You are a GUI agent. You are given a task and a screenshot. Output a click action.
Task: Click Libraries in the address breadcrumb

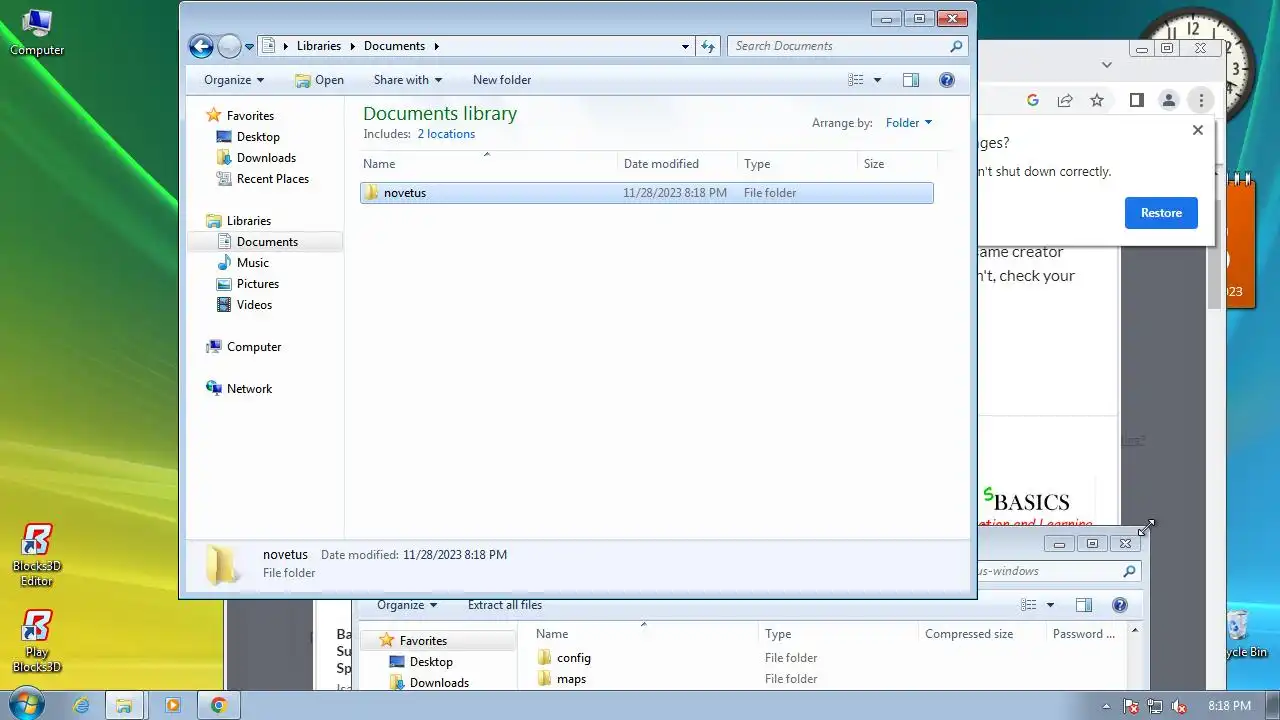(319, 46)
